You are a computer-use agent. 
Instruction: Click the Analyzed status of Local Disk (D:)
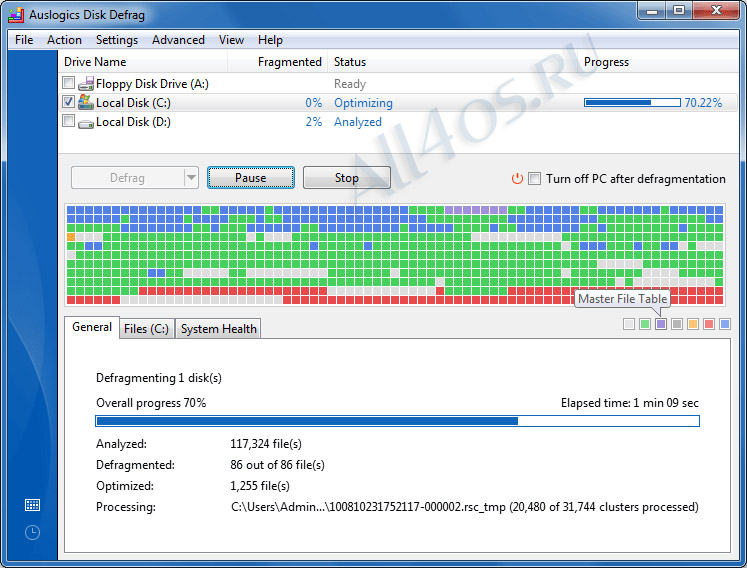click(x=358, y=122)
